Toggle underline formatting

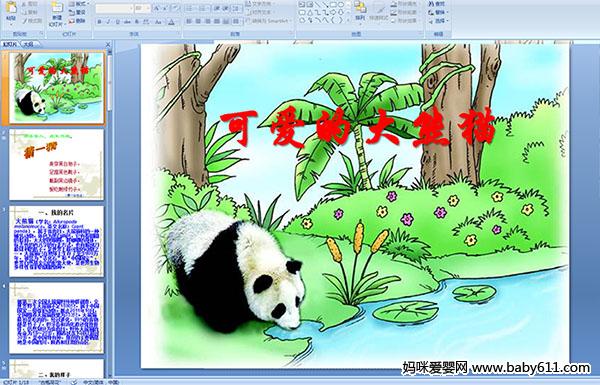click(118, 22)
